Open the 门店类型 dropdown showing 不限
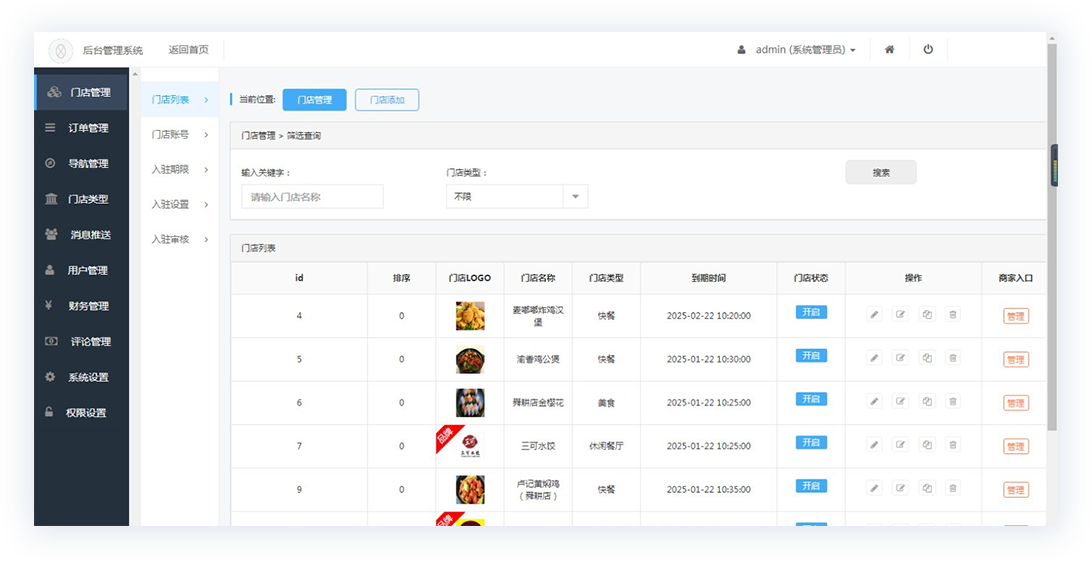The image size is (1092, 562). (x=516, y=197)
